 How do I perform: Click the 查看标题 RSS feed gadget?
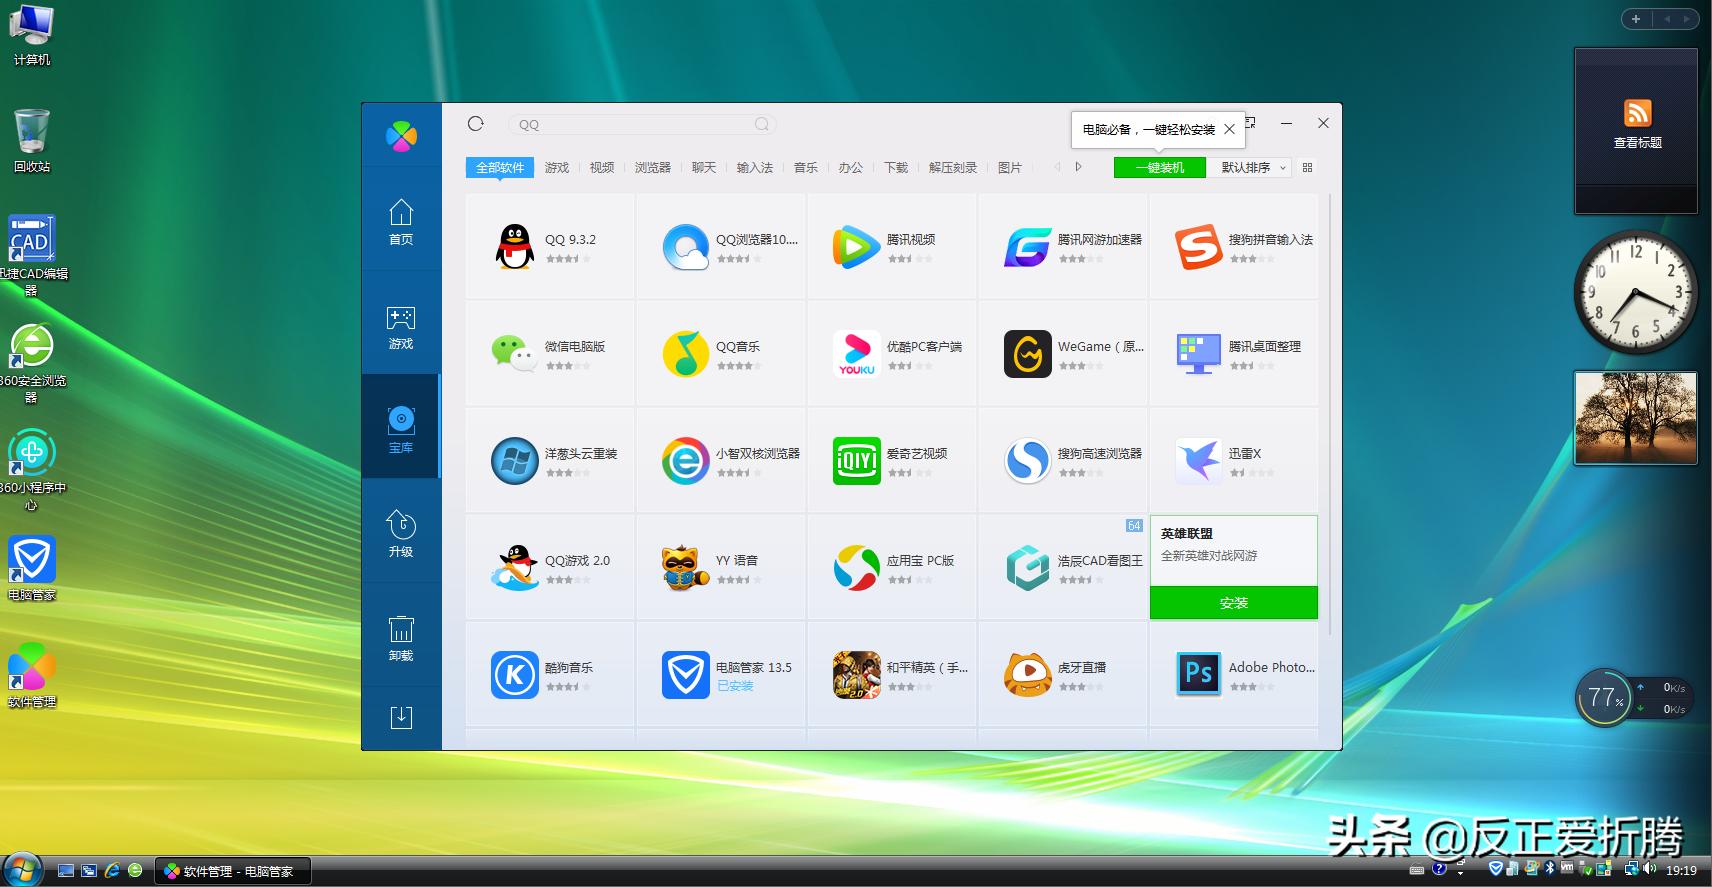point(1636,130)
